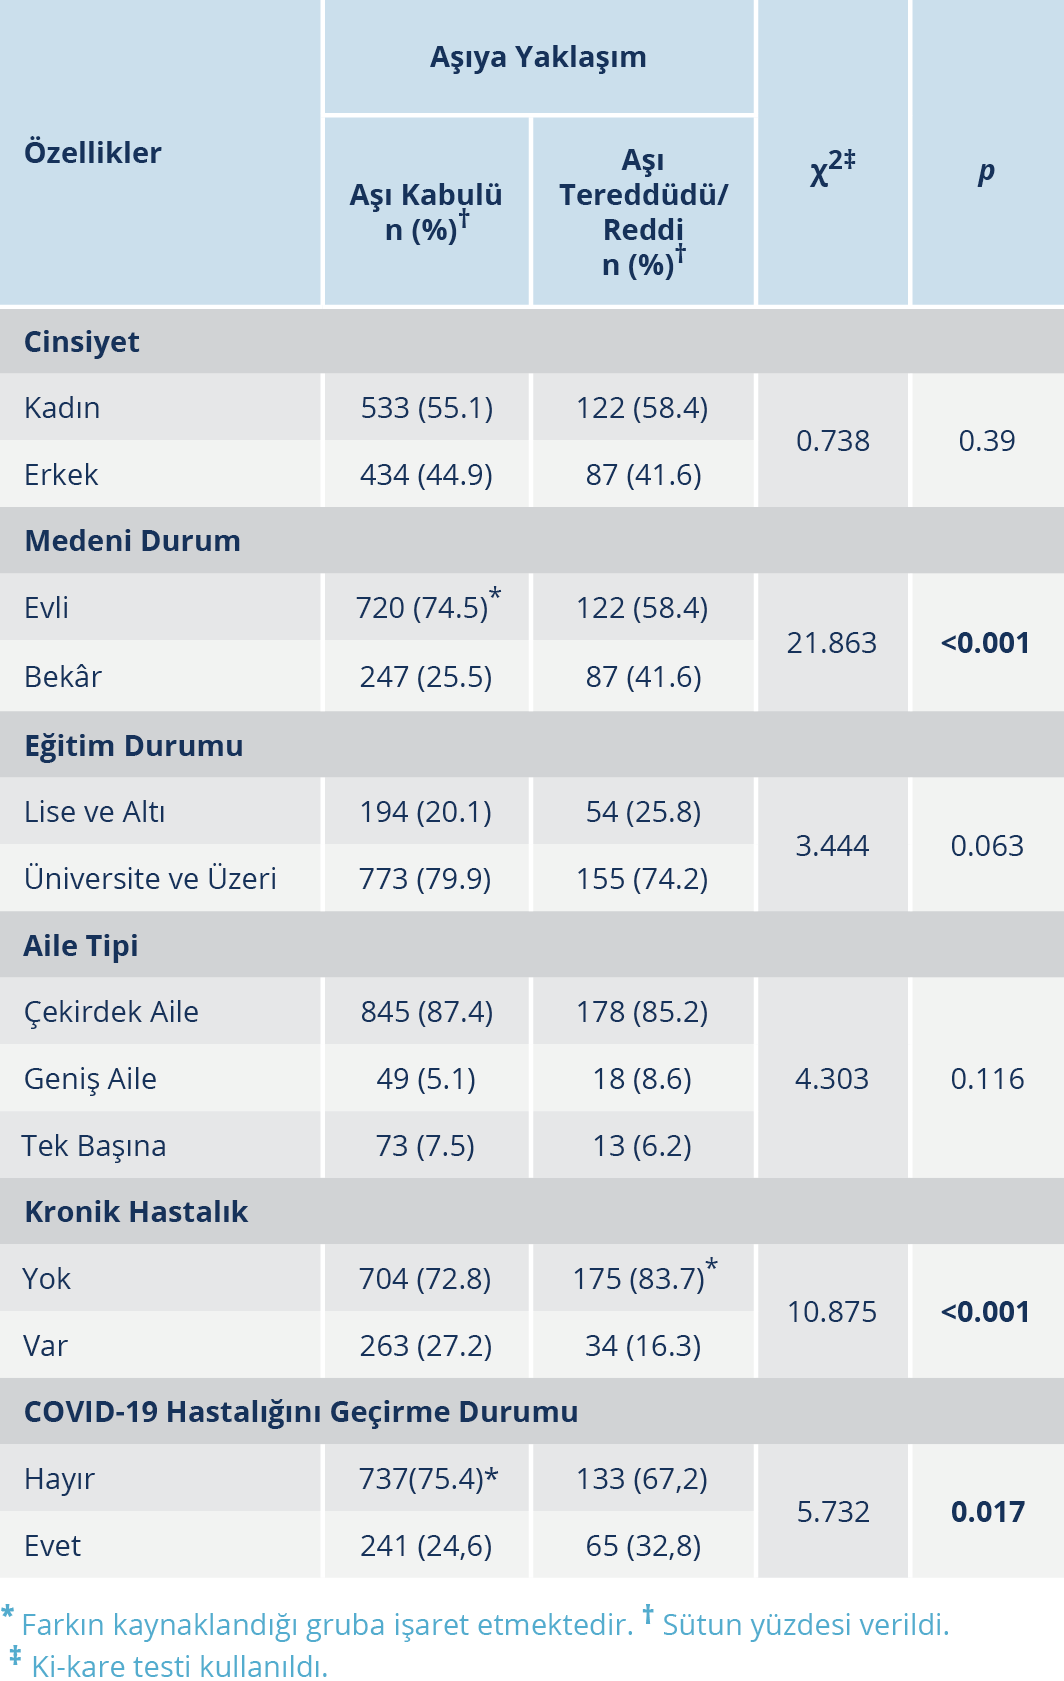Viewport: 1064px width, 1681px height.
Task: Click the "Özellikler" column header
Action: (x=93, y=153)
